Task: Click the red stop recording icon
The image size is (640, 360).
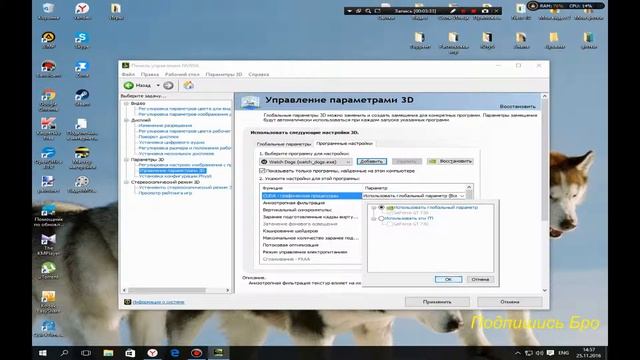Action: [x=474, y=11]
